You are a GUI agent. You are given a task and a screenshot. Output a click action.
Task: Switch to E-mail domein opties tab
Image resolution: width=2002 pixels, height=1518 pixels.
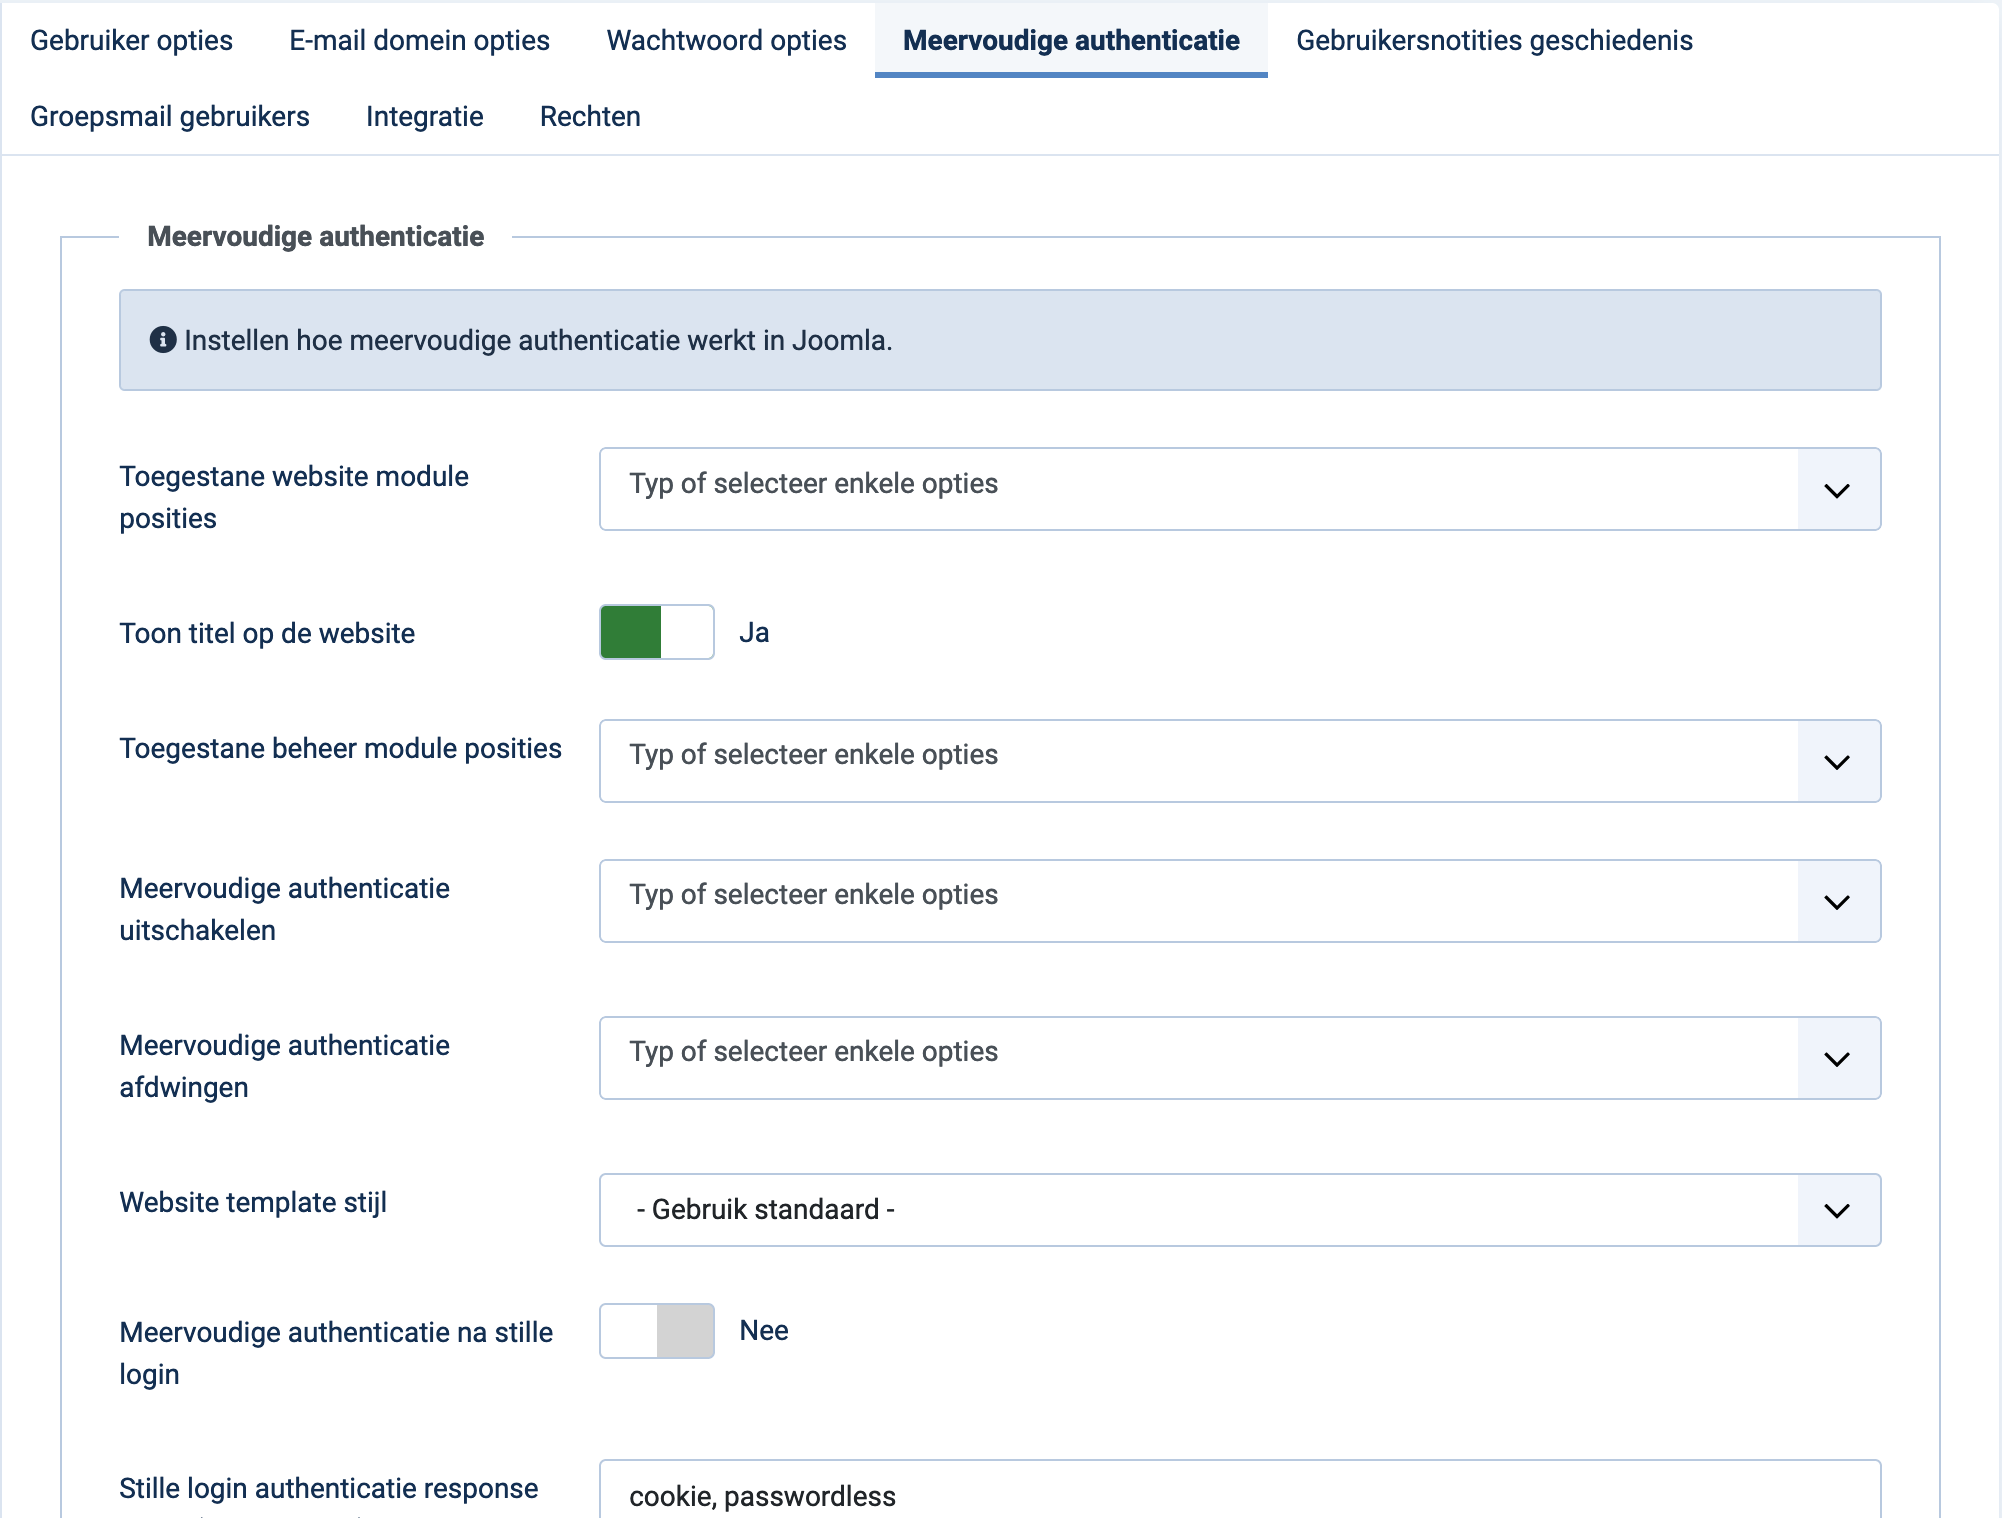point(419,40)
